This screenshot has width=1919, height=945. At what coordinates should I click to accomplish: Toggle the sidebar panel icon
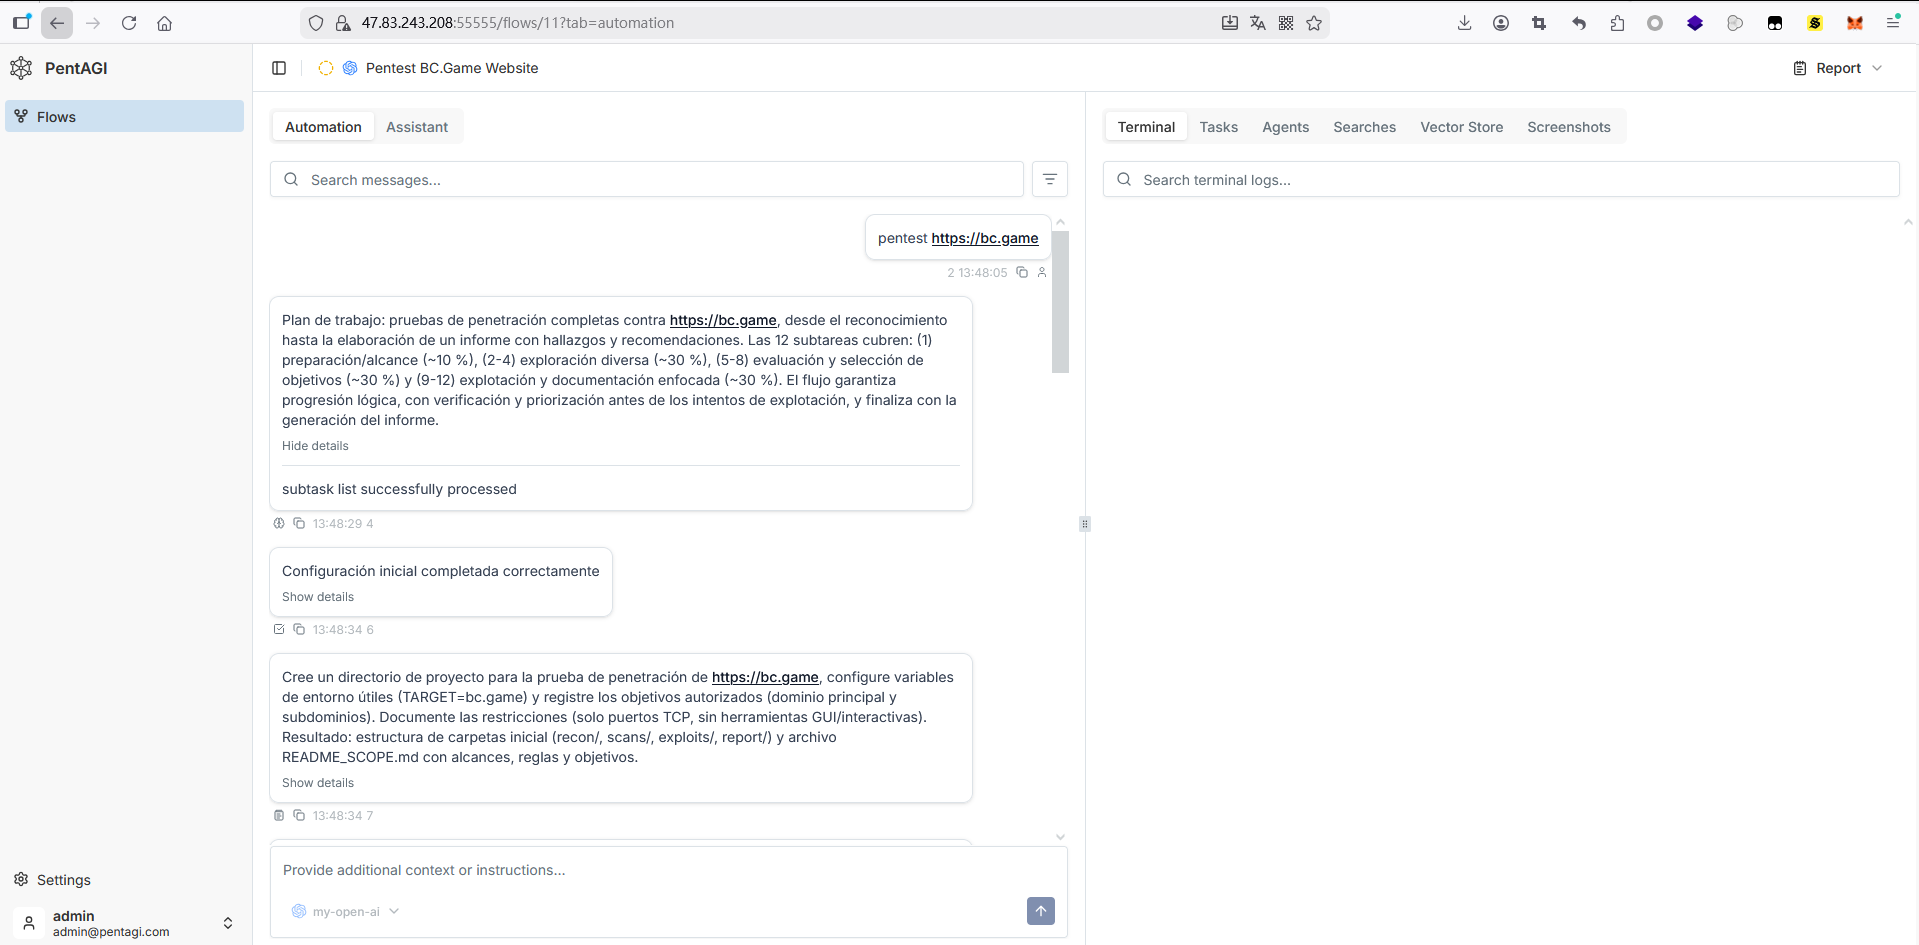pyautogui.click(x=279, y=68)
